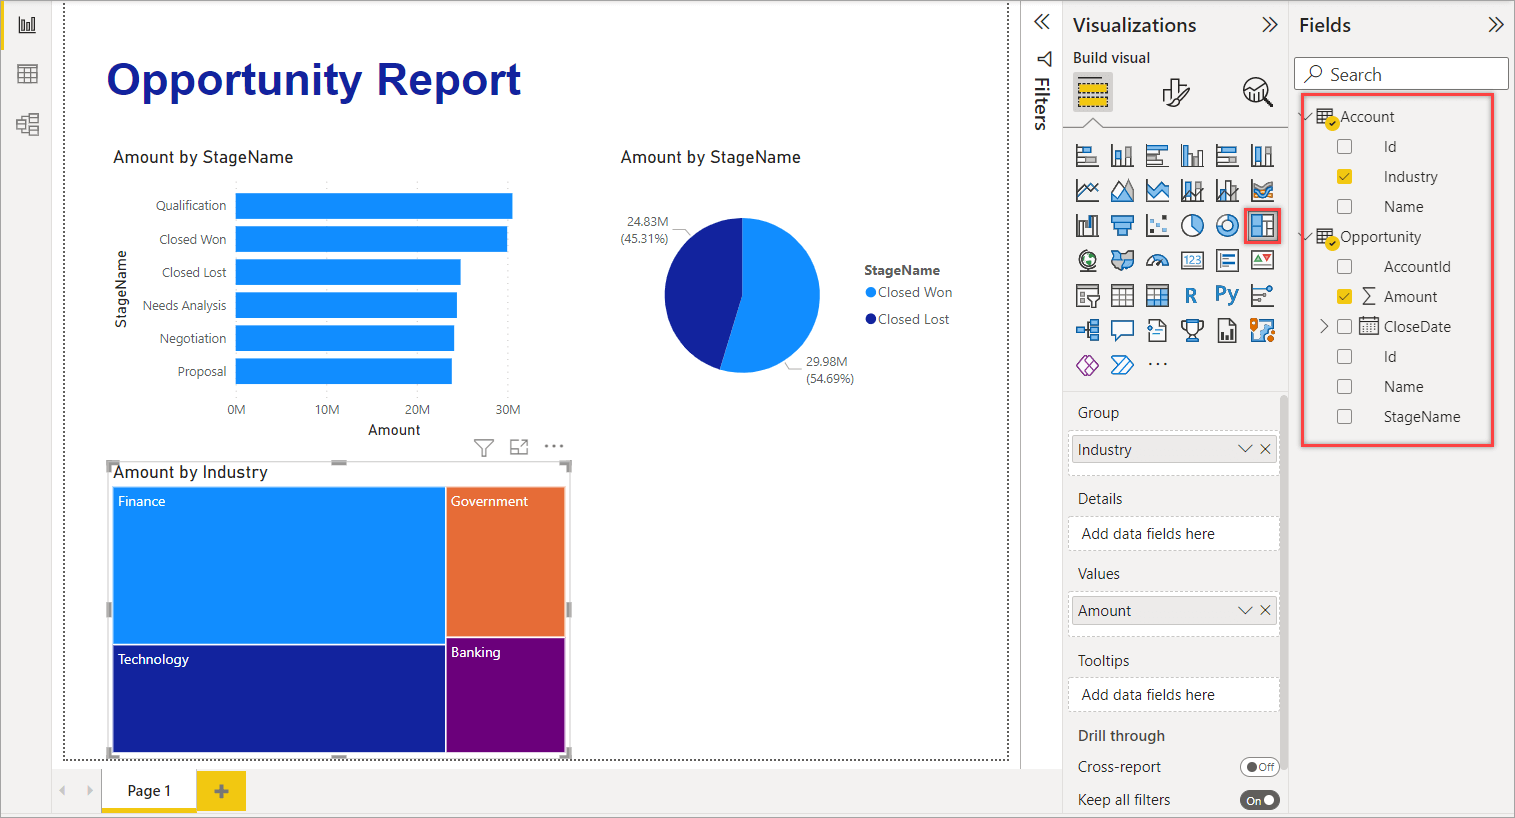Select the Area chart visualization
The width and height of the screenshot is (1515, 818).
click(1122, 190)
